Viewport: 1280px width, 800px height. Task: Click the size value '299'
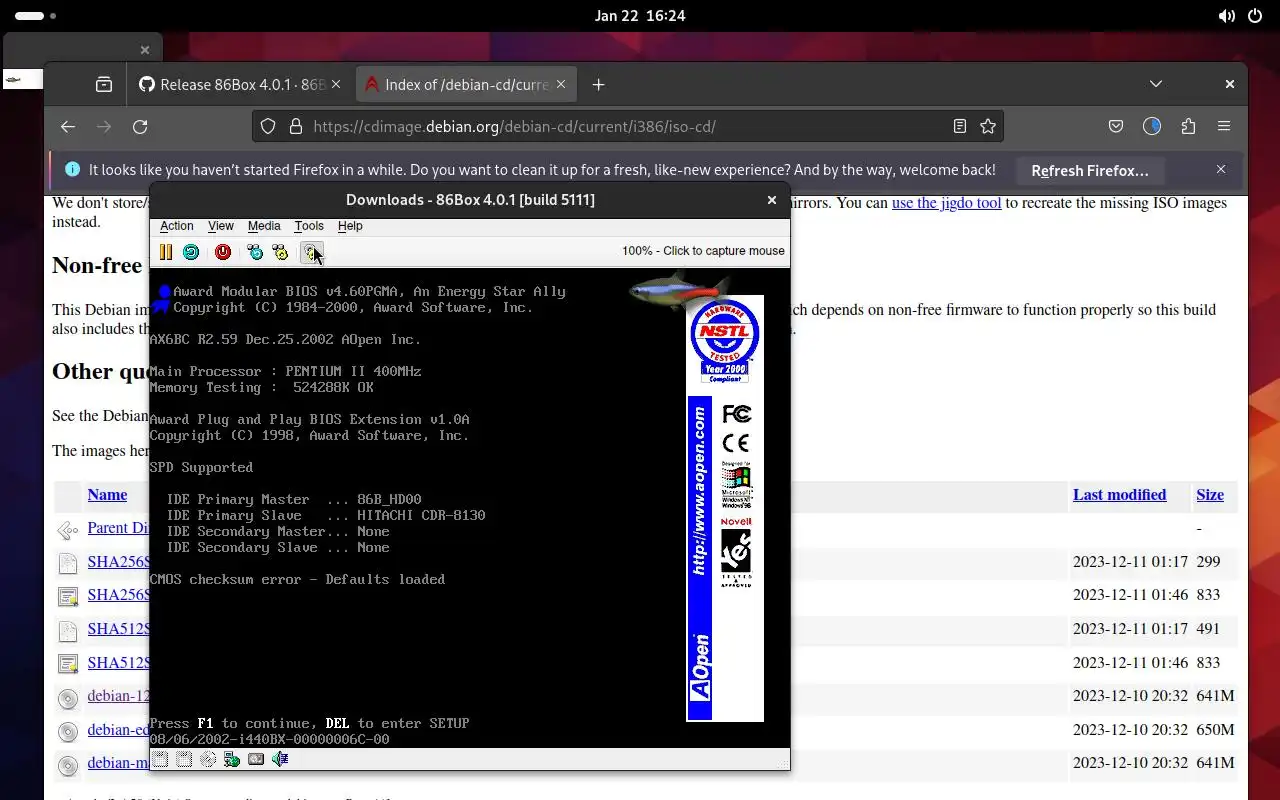coord(1208,562)
